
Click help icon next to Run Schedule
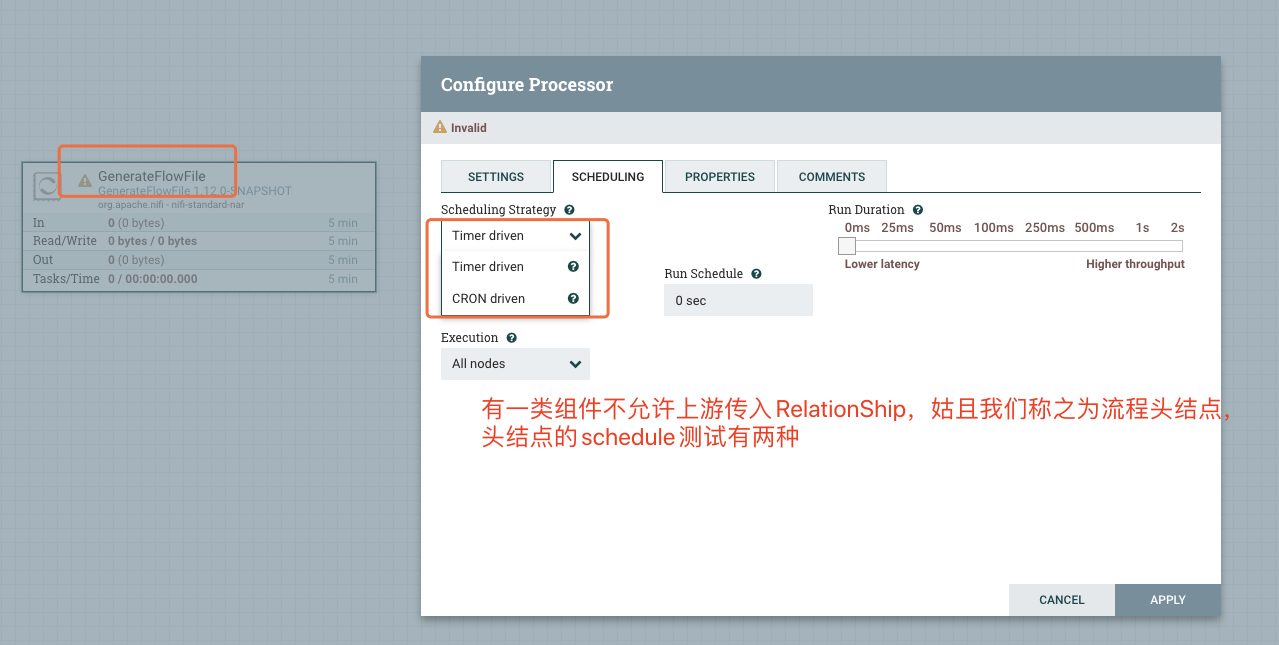click(756, 274)
